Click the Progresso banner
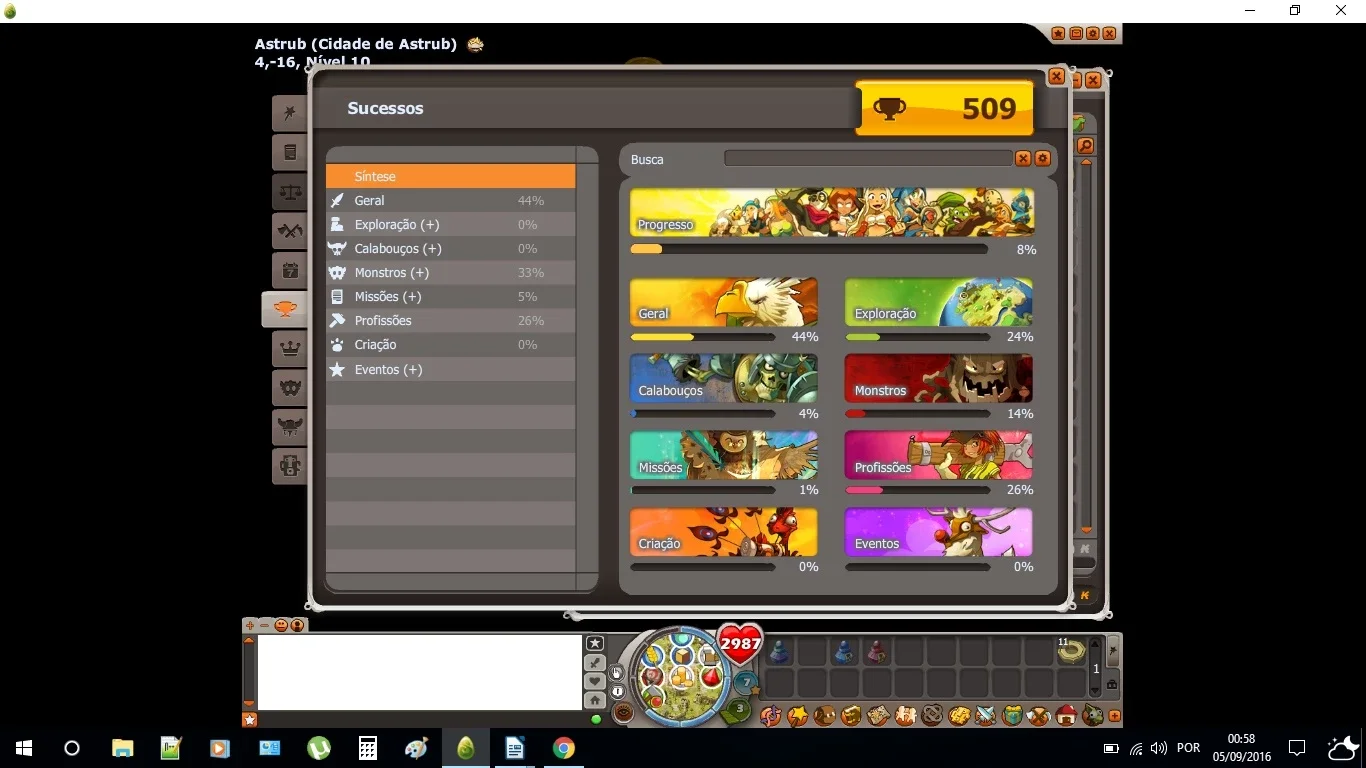1366x768 pixels. click(x=832, y=212)
